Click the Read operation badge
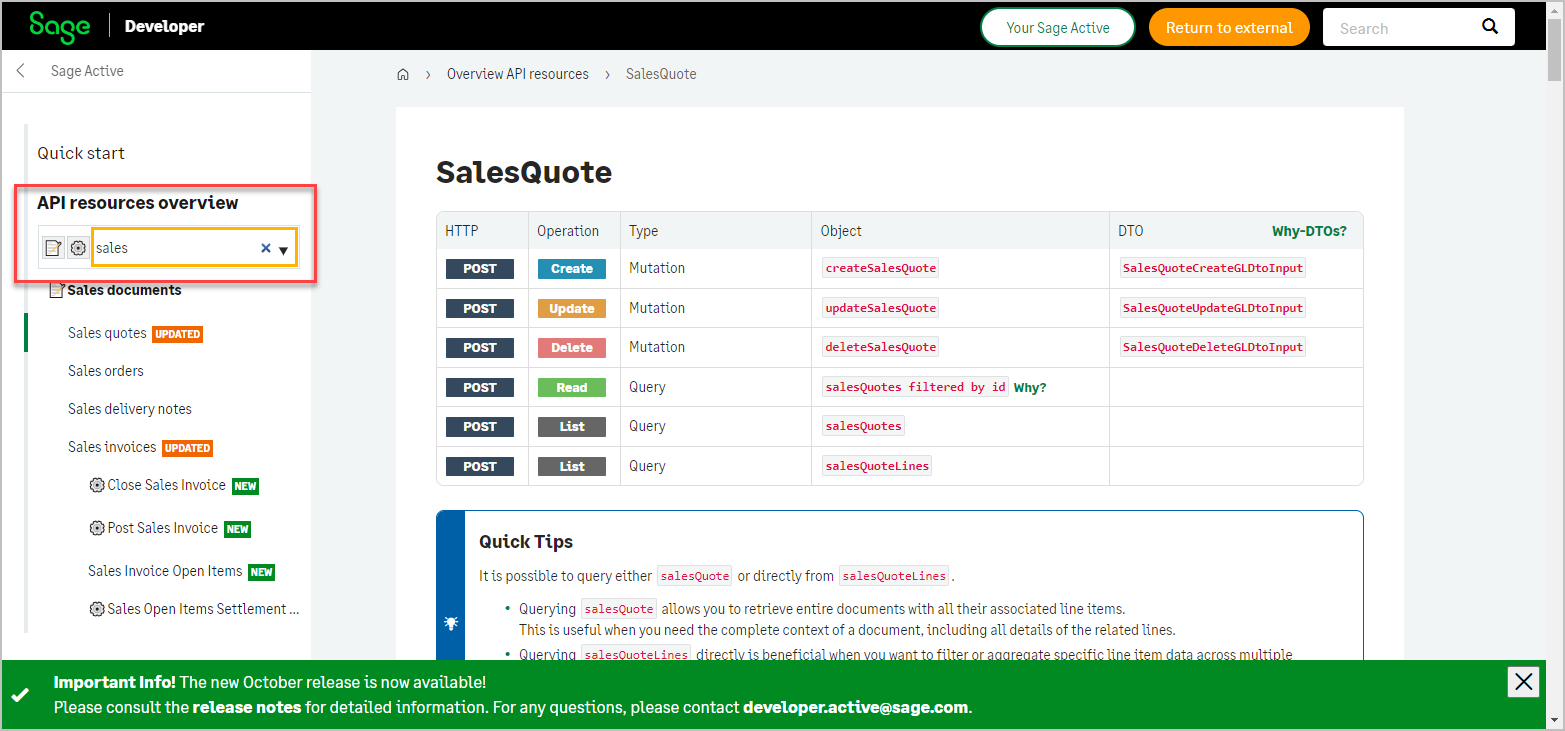Screen dimensions: 1565x731 tap(572, 387)
